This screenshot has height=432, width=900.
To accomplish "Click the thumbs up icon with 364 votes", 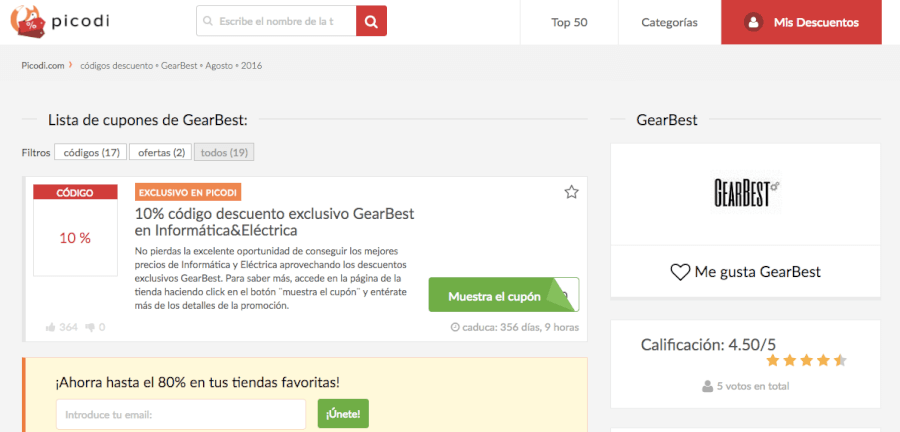I will [51, 327].
